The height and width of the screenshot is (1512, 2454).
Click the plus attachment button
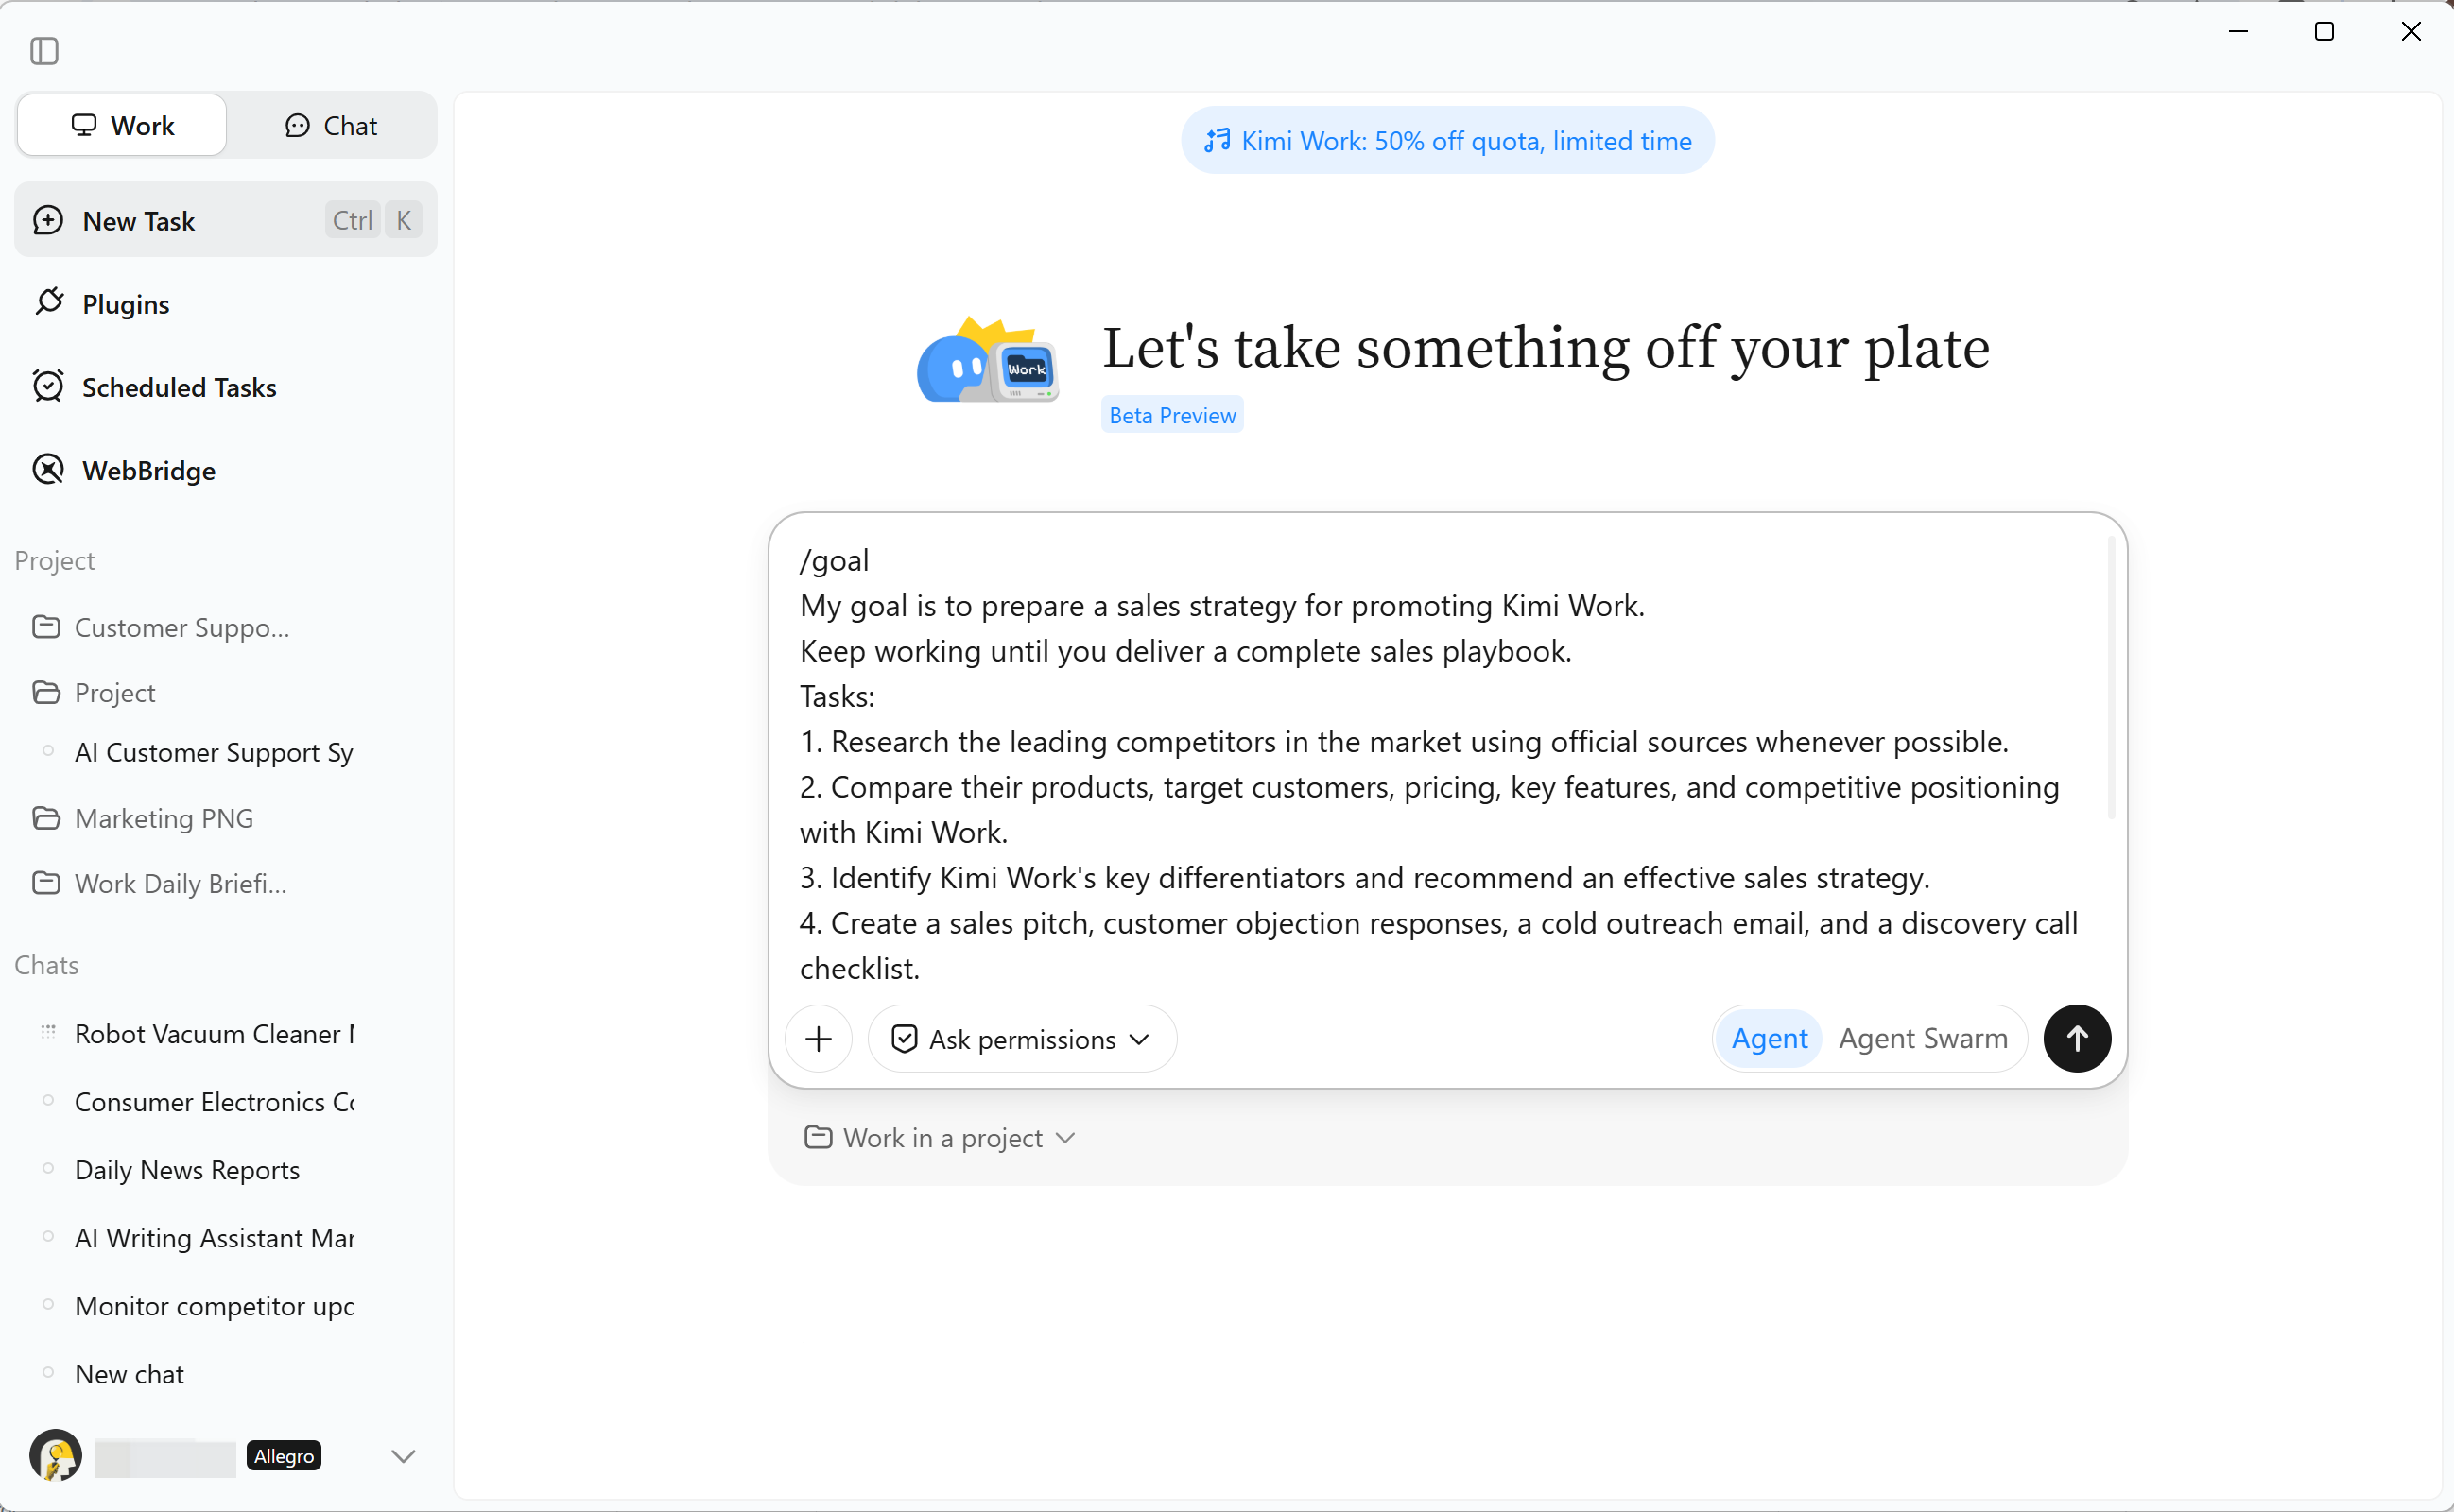tap(818, 1038)
